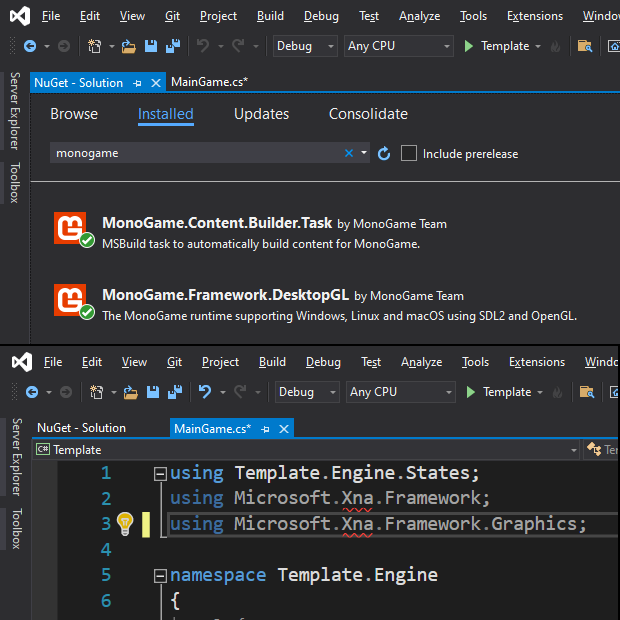The width and height of the screenshot is (620, 620).
Task: Click the monogame search input field
Action: click(198, 153)
